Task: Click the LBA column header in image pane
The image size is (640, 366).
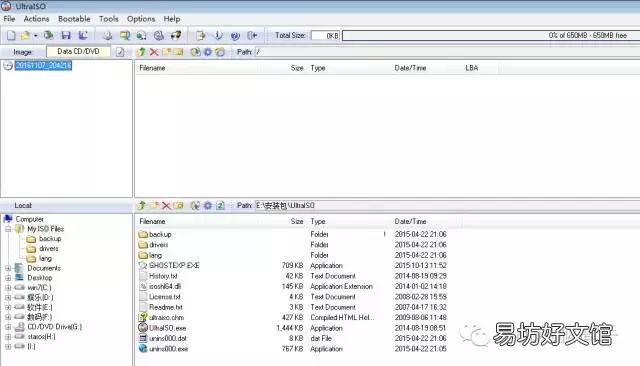Action: (471, 68)
